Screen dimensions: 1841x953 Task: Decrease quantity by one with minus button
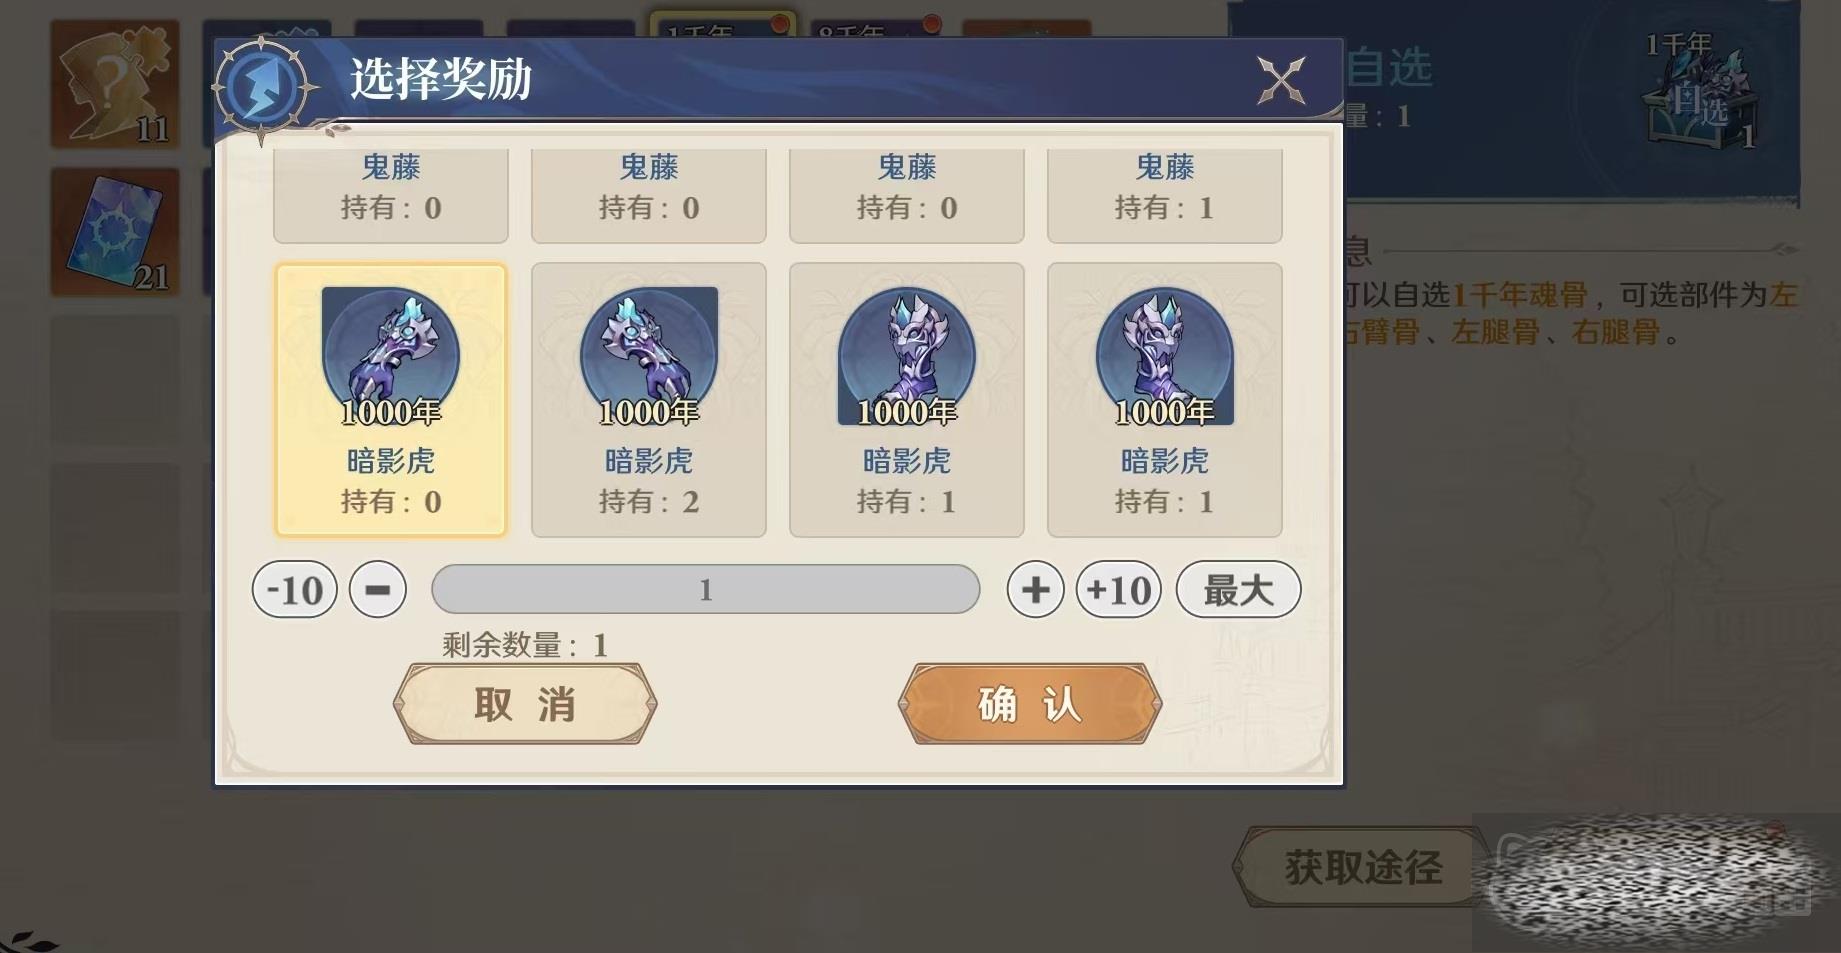[x=378, y=589]
